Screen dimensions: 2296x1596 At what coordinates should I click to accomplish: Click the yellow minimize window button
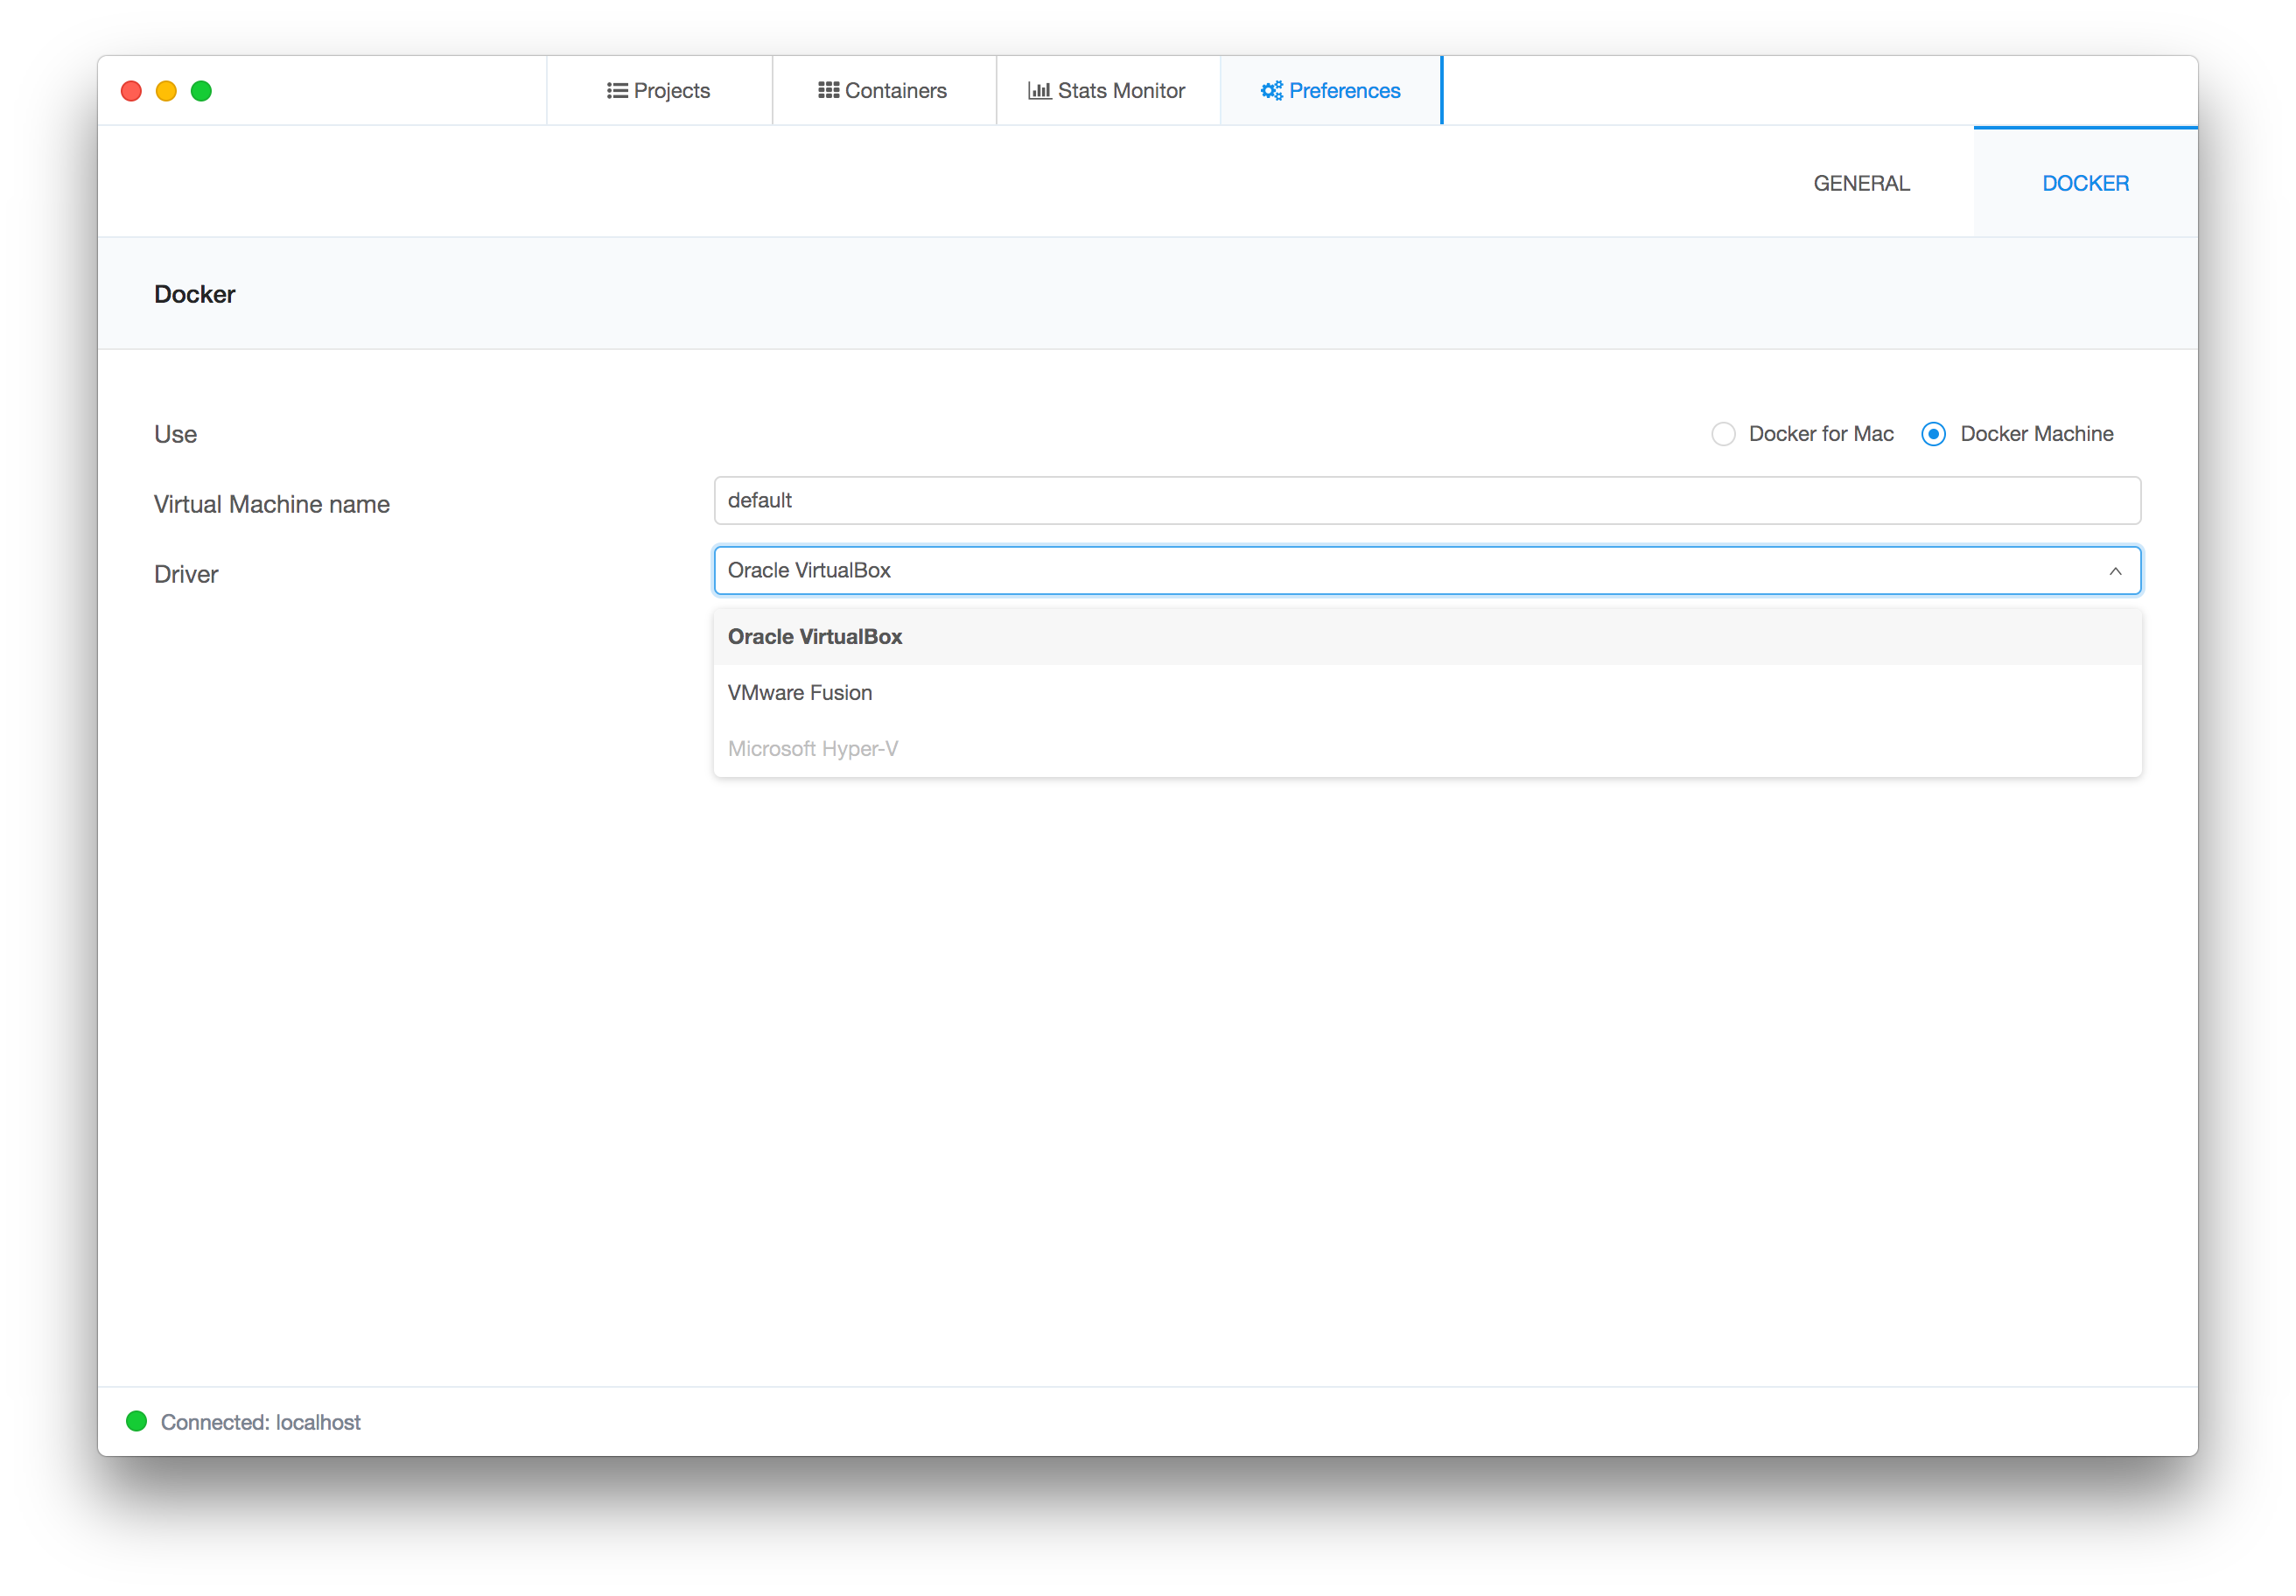coord(166,91)
